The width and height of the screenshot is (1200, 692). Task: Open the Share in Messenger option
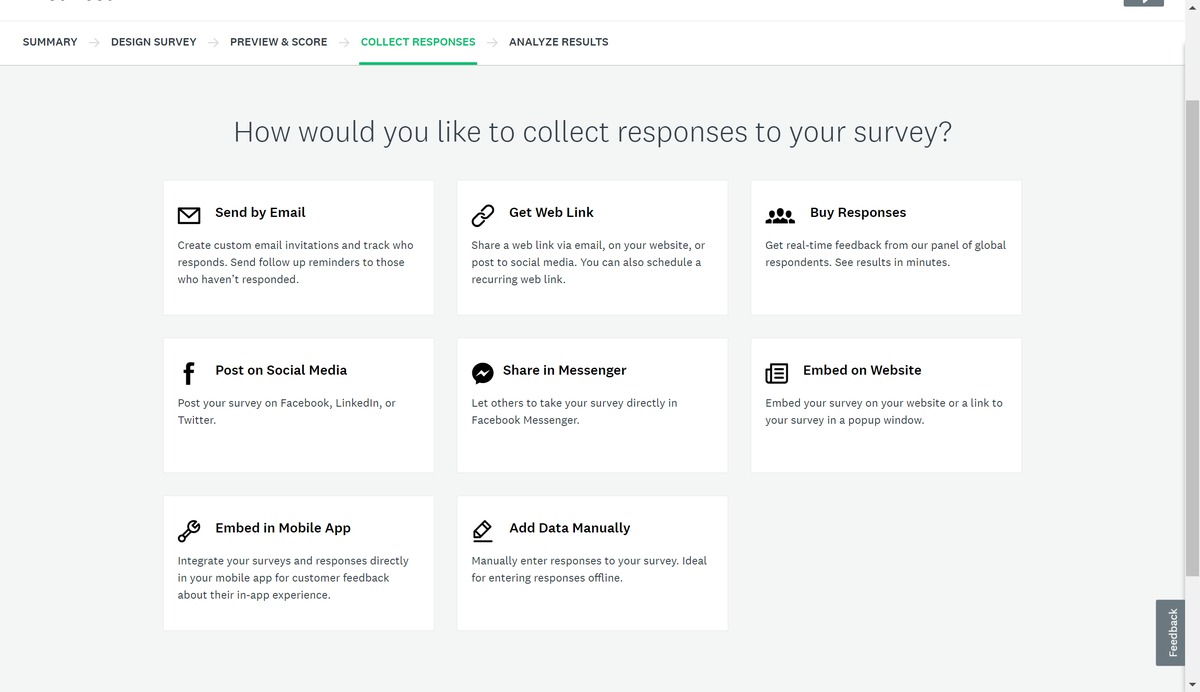(592, 404)
